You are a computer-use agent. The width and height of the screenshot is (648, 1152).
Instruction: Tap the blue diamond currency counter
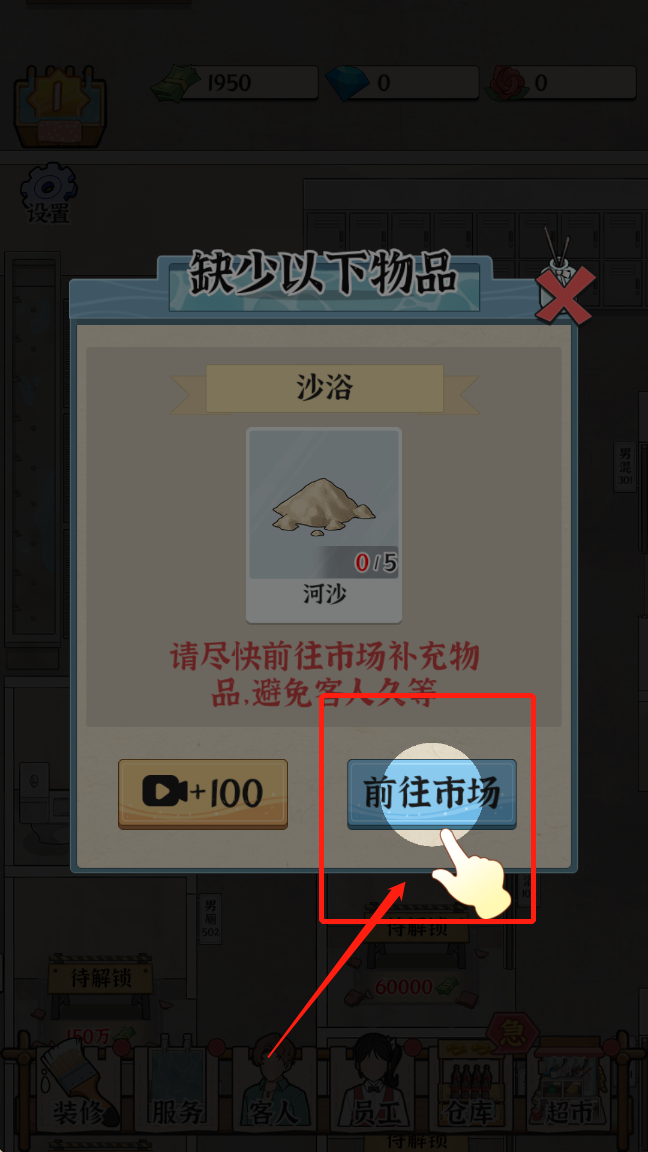click(402, 82)
